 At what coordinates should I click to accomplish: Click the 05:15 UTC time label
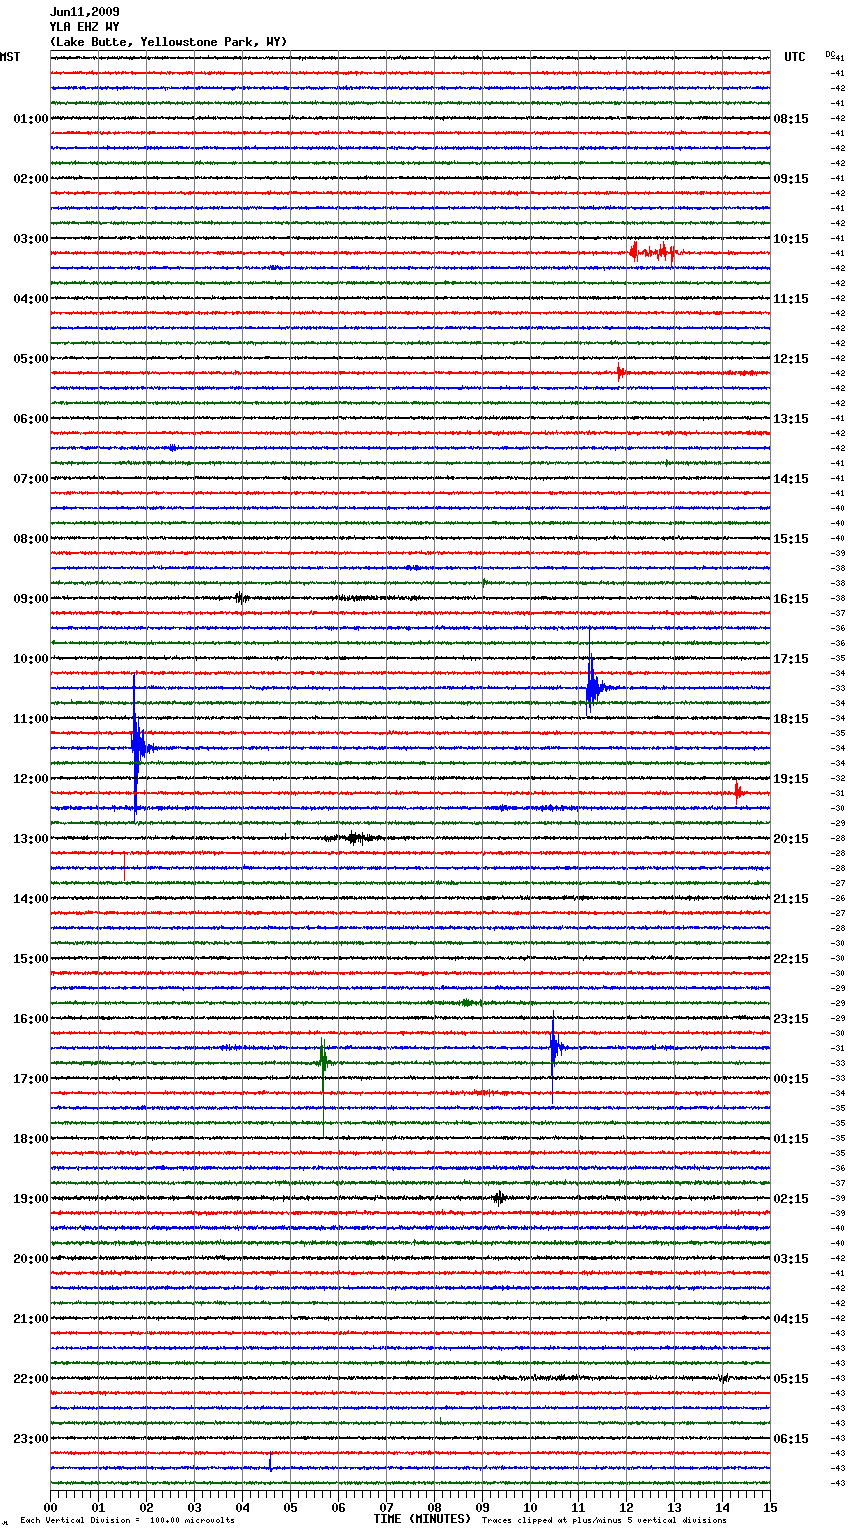(x=791, y=1379)
